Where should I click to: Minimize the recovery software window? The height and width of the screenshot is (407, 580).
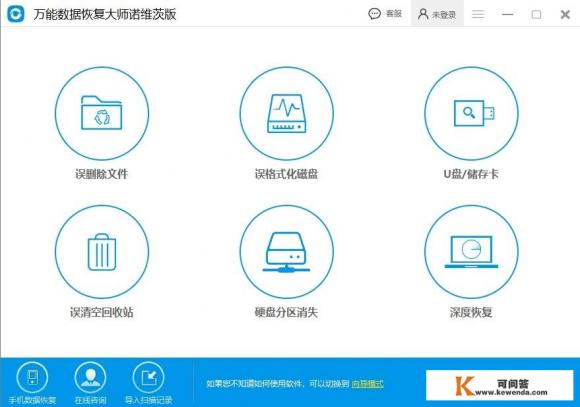tap(508, 14)
